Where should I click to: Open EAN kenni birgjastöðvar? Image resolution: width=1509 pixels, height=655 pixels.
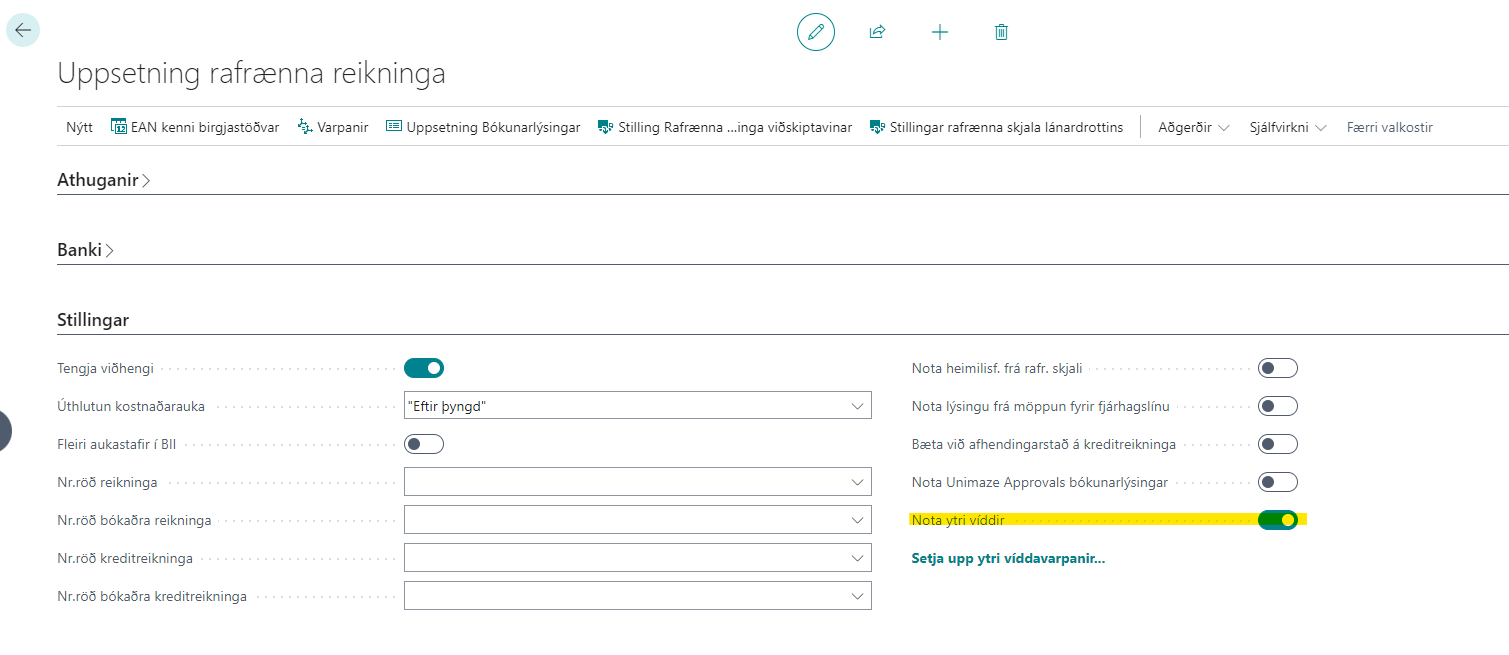(195, 127)
